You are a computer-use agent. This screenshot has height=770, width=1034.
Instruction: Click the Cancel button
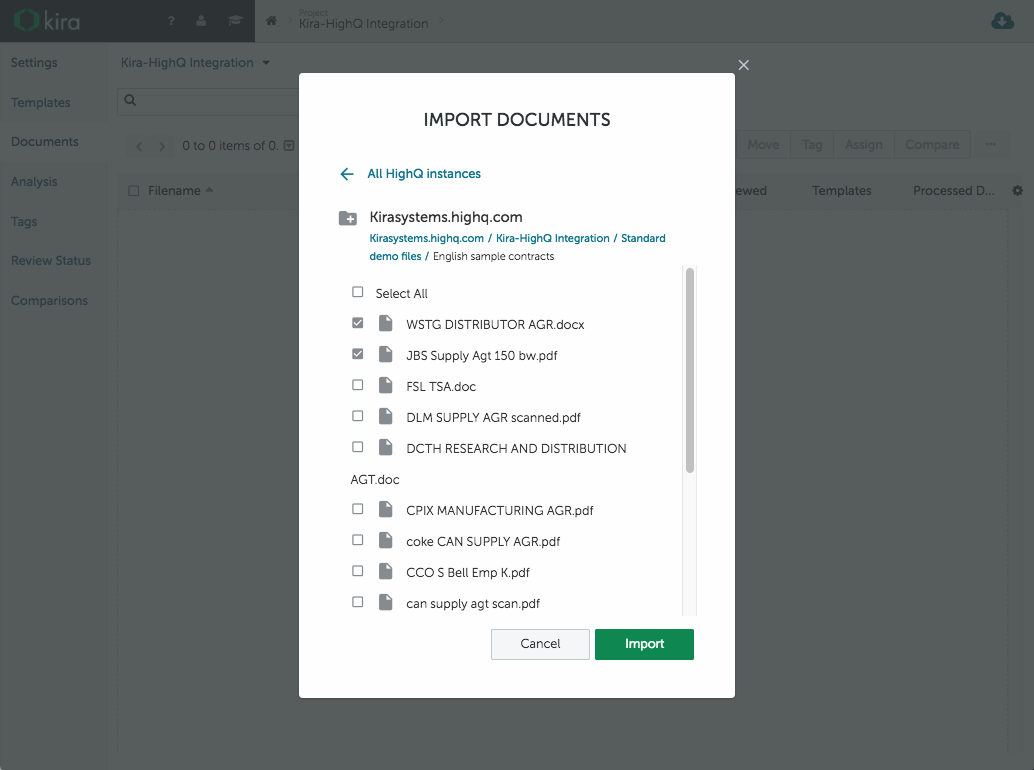[540, 644]
